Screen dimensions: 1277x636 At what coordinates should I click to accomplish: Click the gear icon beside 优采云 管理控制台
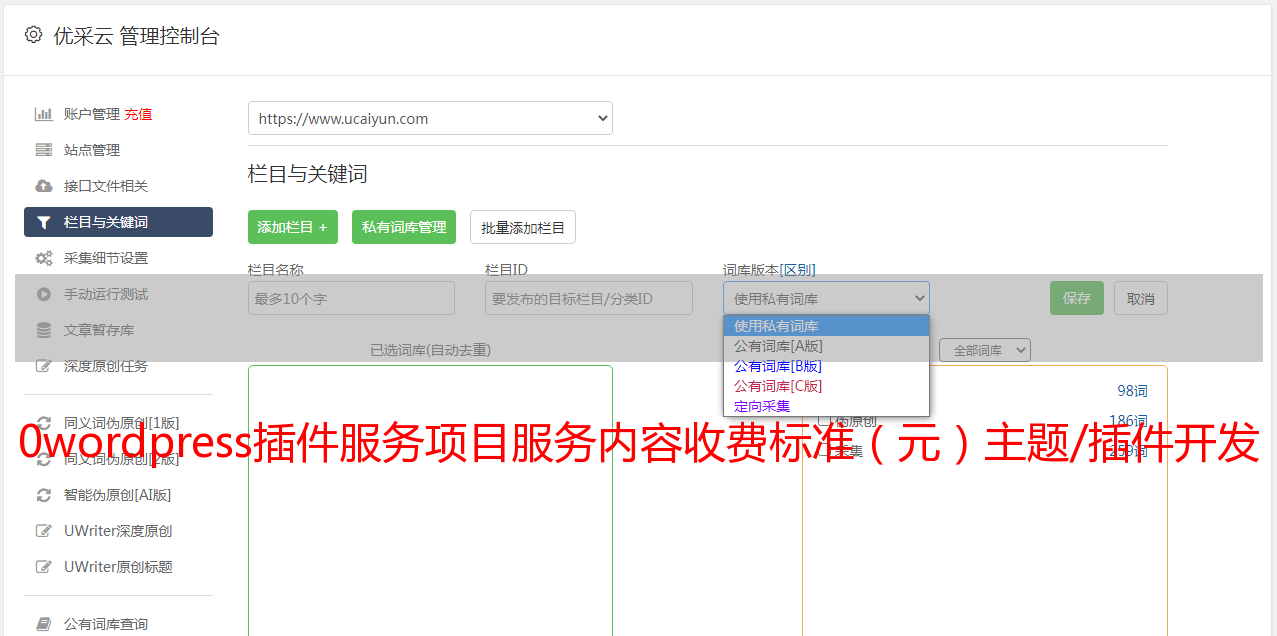coord(33,35)
